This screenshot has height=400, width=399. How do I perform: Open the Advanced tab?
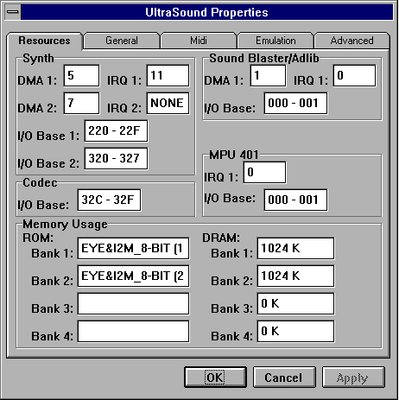point(352,41)
